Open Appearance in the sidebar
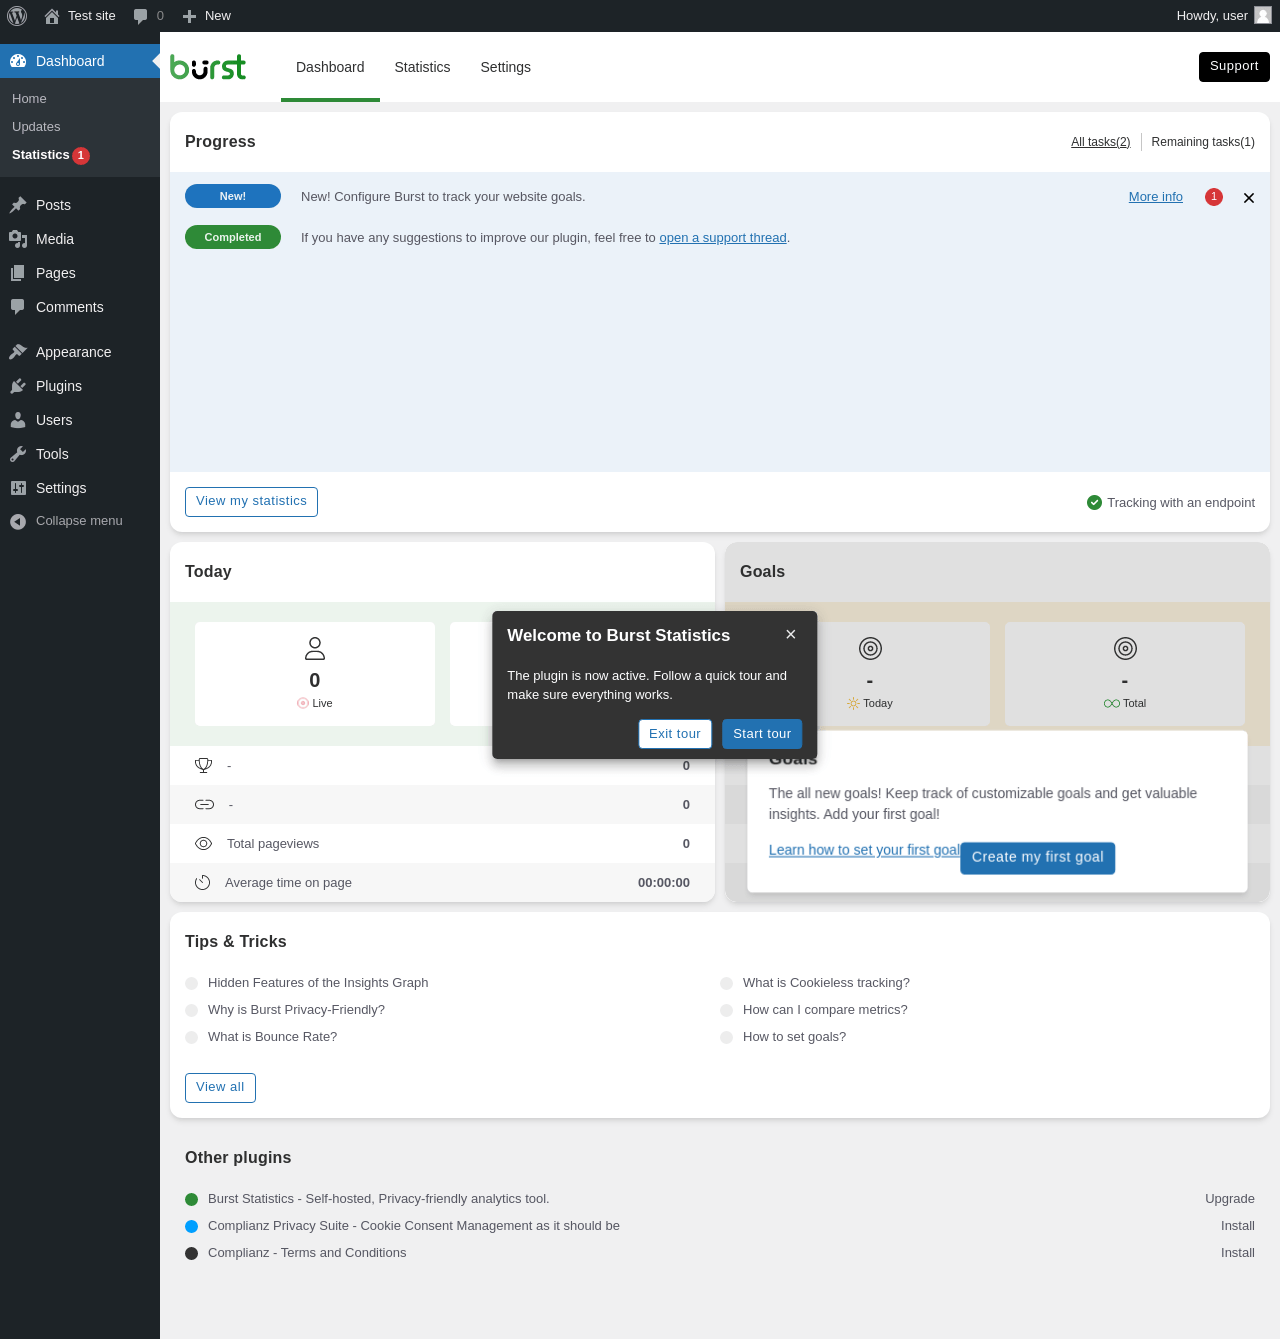This screenshot has width=1280, height=1339. click(x=80, y=352)
